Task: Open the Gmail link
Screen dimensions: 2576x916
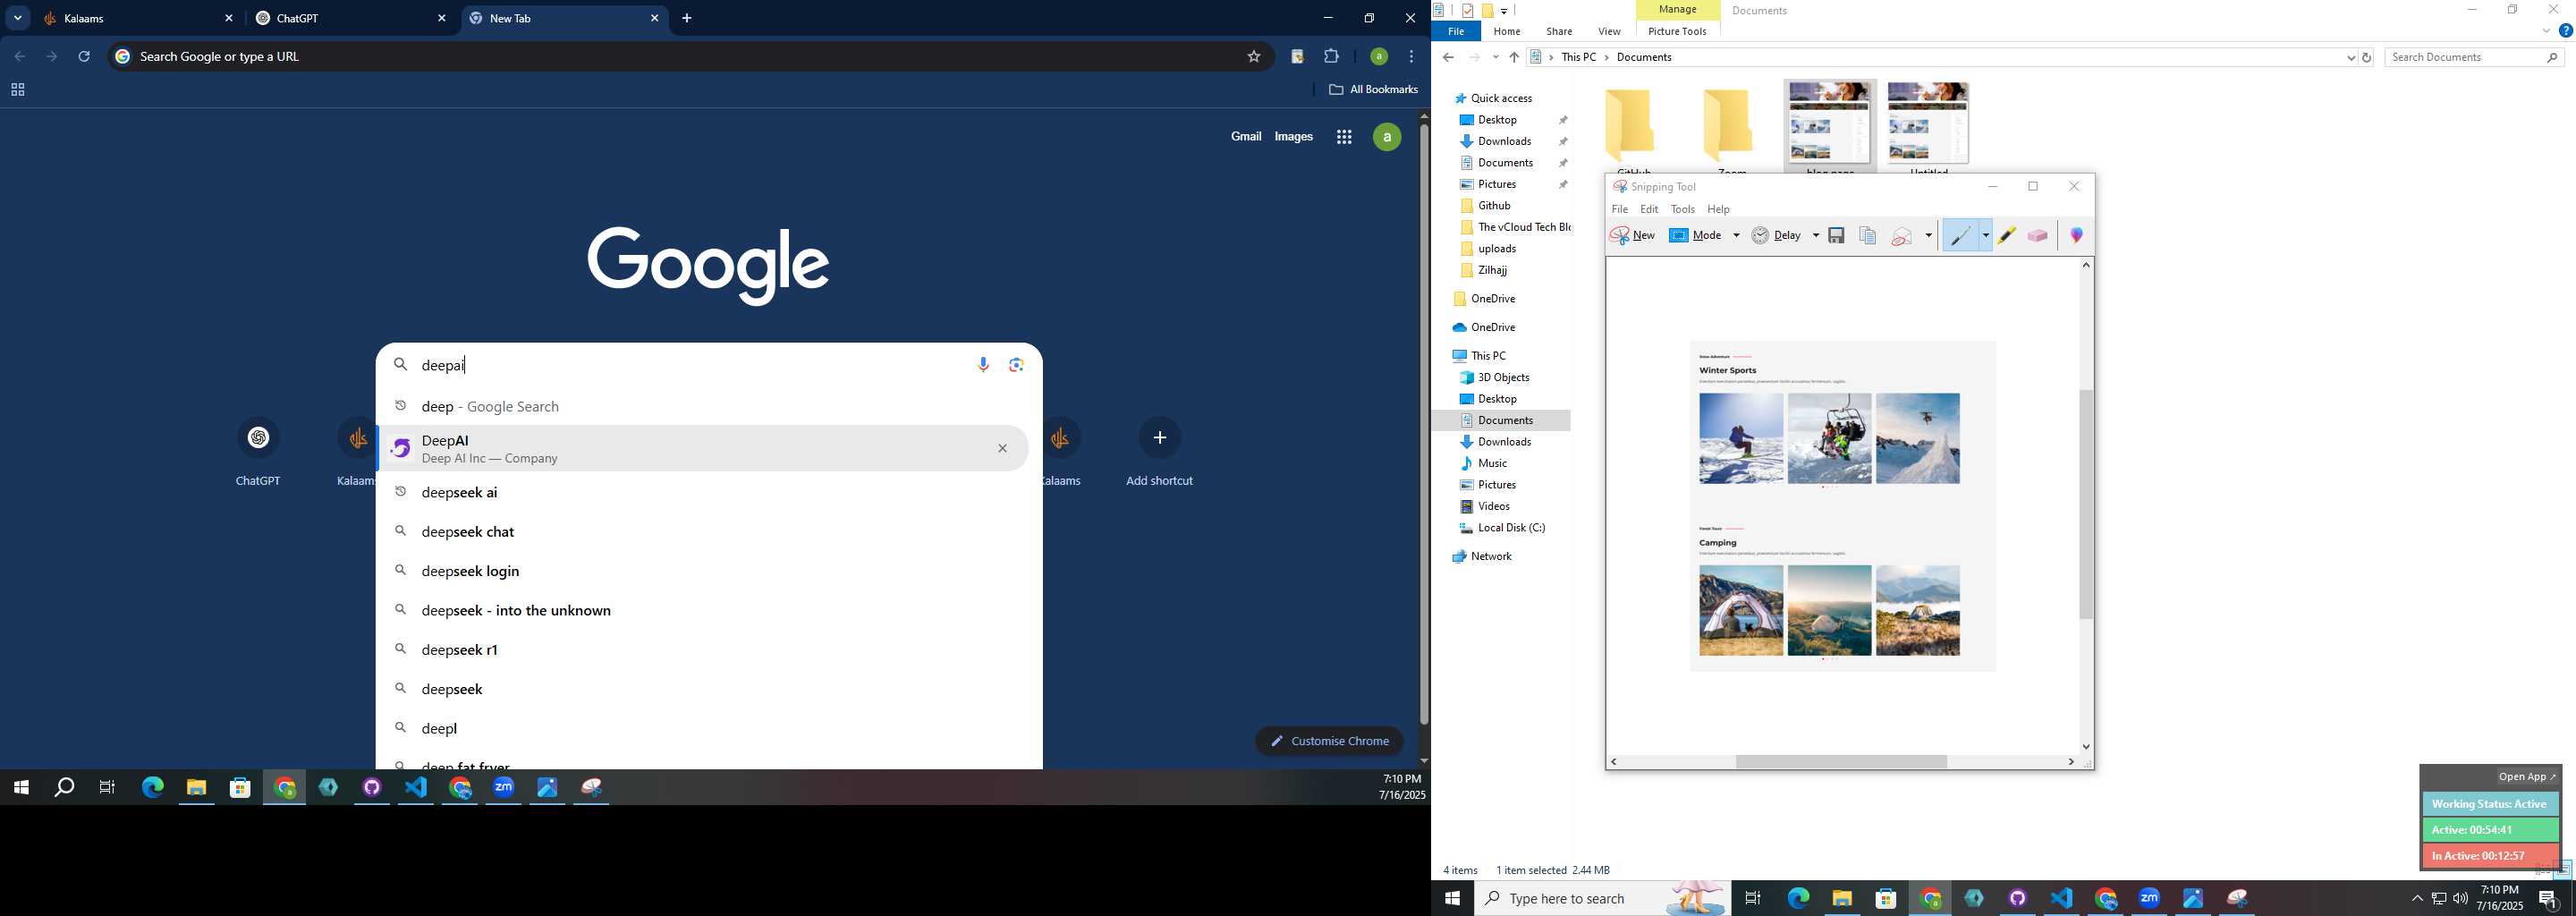Action: coord(1245,137)
